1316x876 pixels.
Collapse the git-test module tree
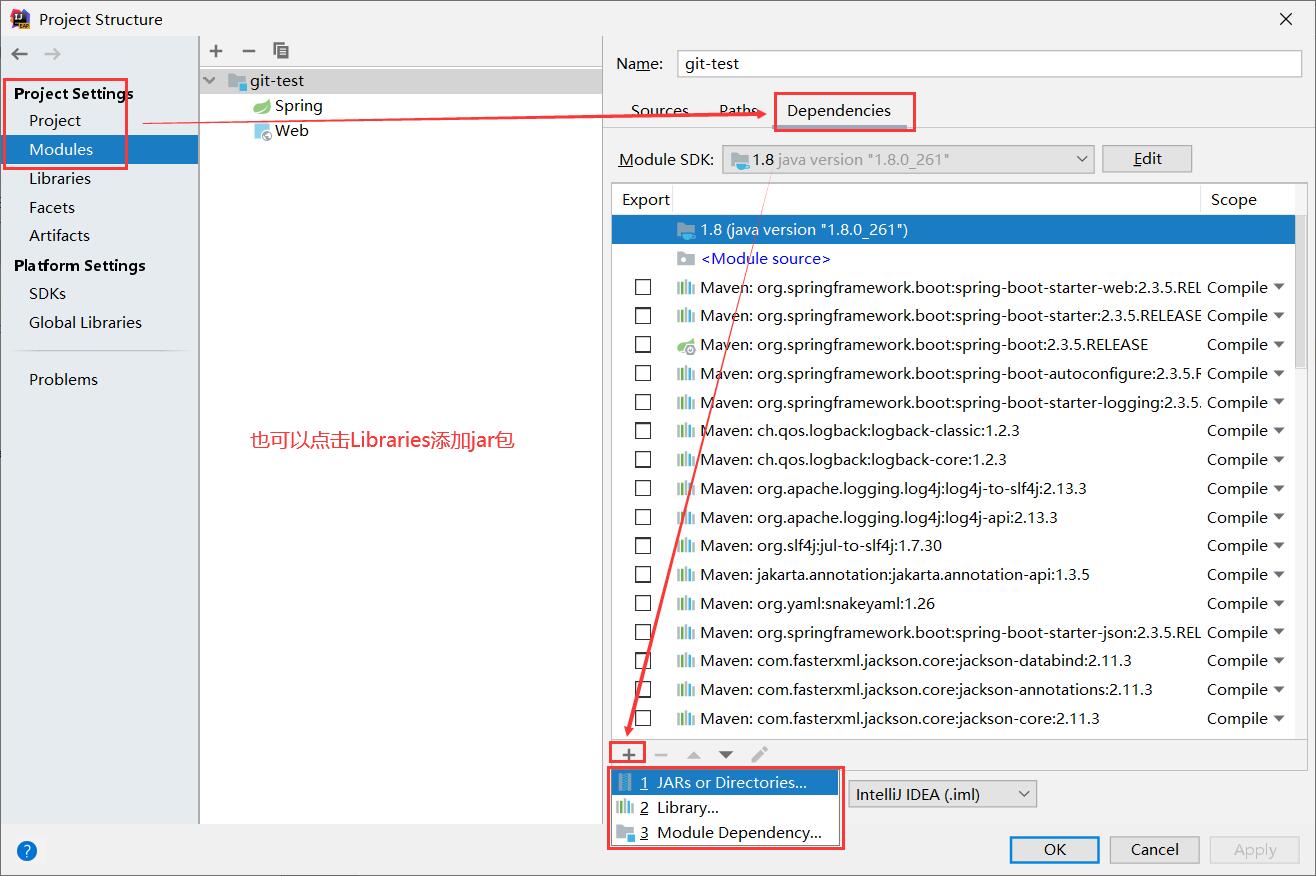pyautogui.click(x=209, y=81)
